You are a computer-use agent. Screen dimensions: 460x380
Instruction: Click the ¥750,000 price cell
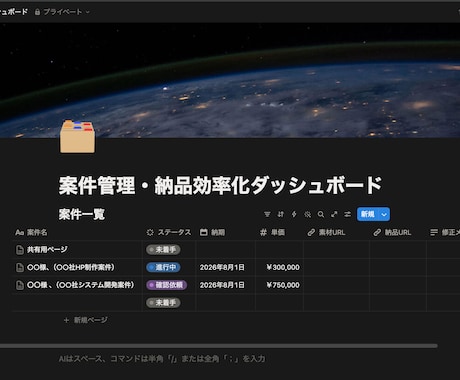tap(279, 285)
